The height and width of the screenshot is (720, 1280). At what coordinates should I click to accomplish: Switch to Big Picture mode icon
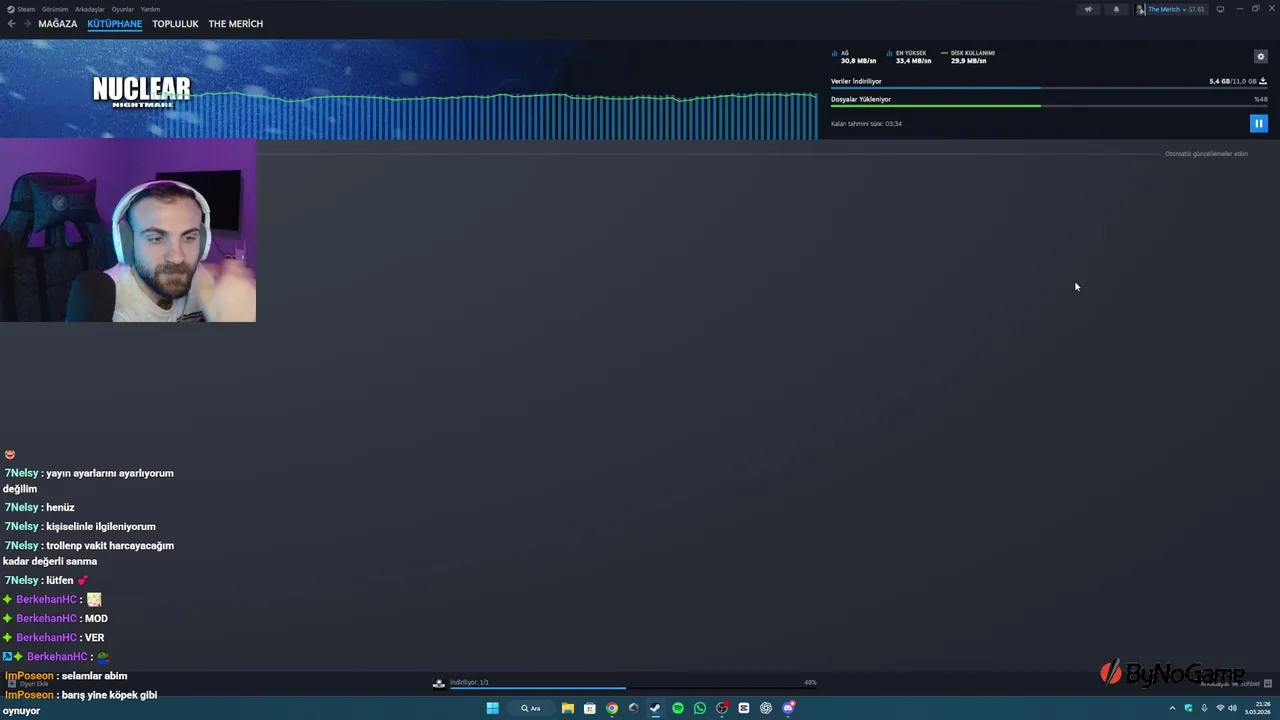(x=1220, y=9)
